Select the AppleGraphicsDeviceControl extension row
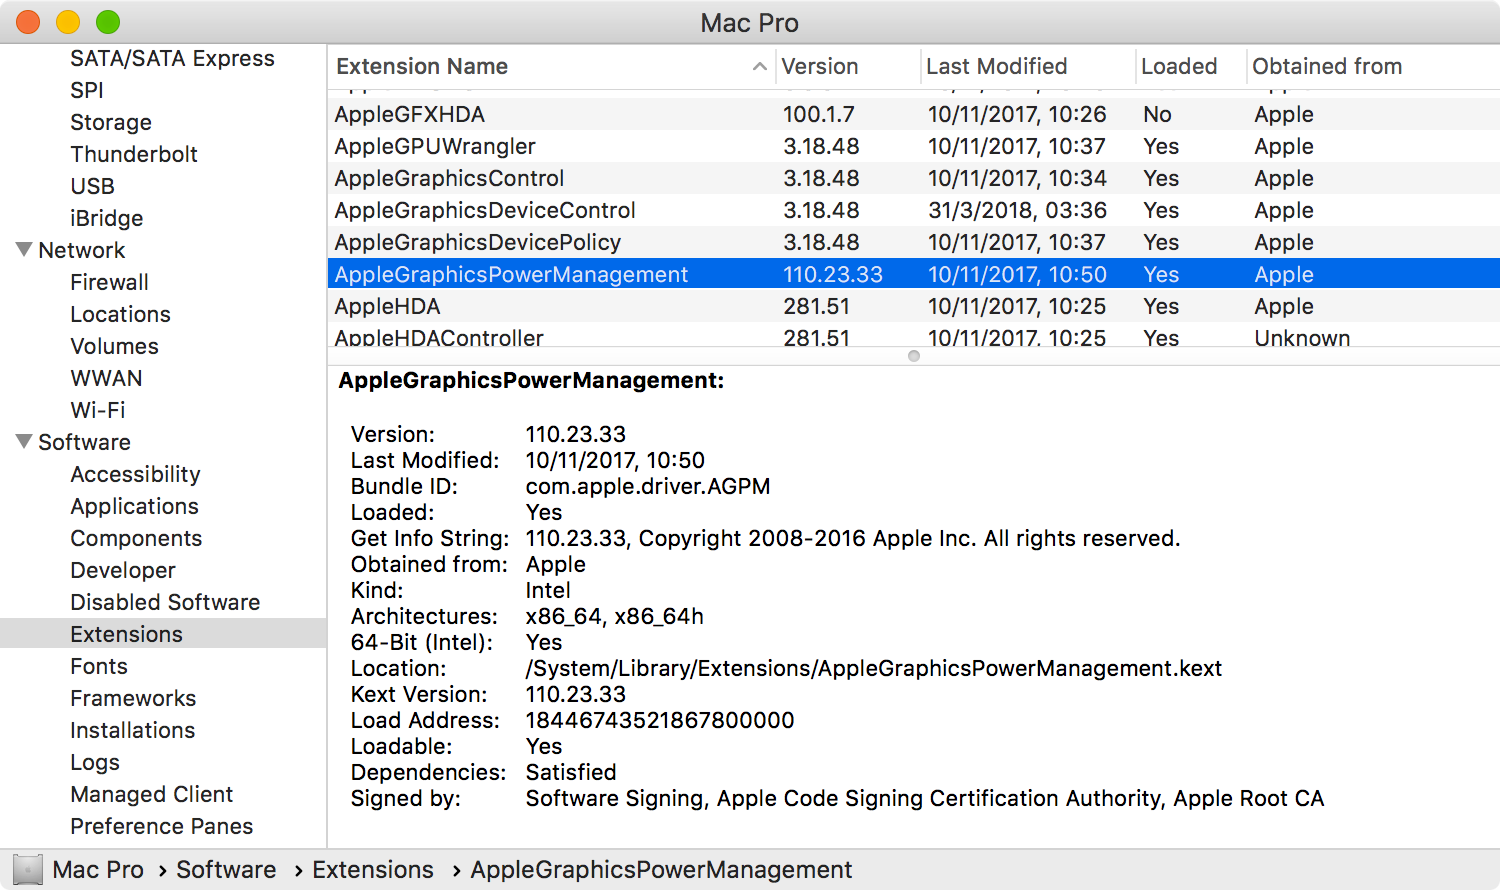This screenshot has width=1500, height=890. click(x=914, y=210)
